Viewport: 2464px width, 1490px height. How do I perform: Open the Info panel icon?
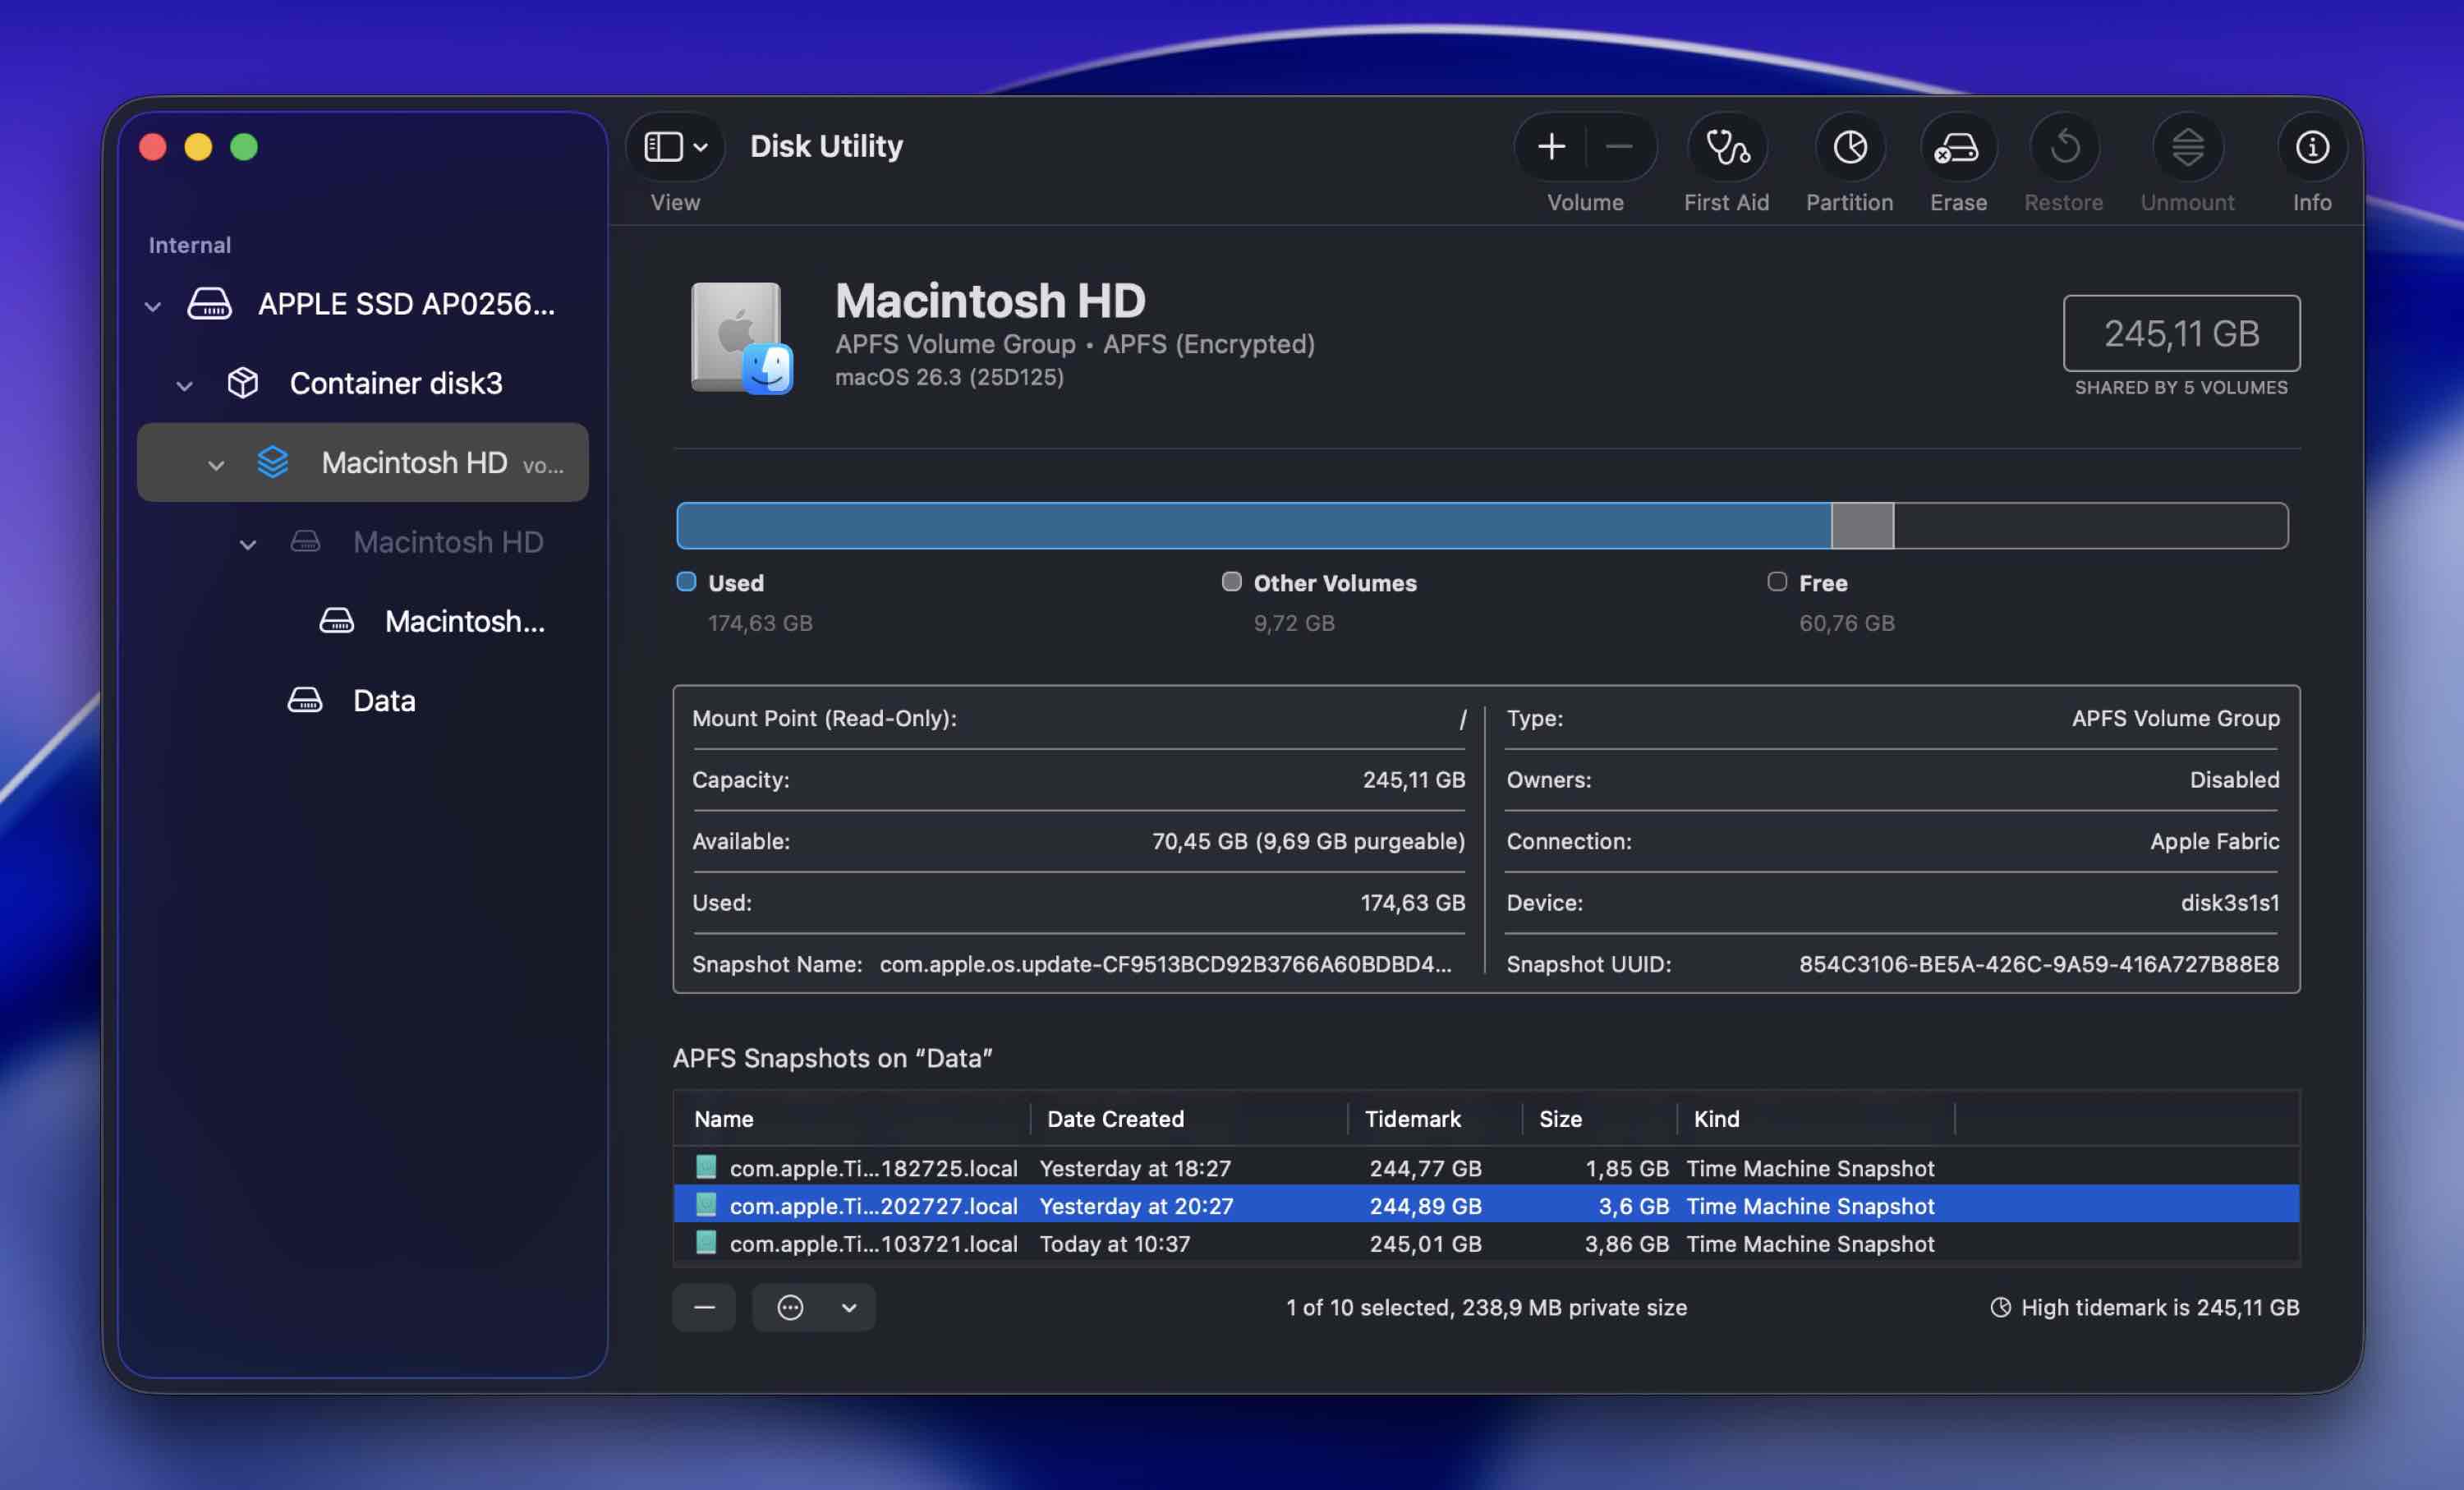(x=2311, y=148)
